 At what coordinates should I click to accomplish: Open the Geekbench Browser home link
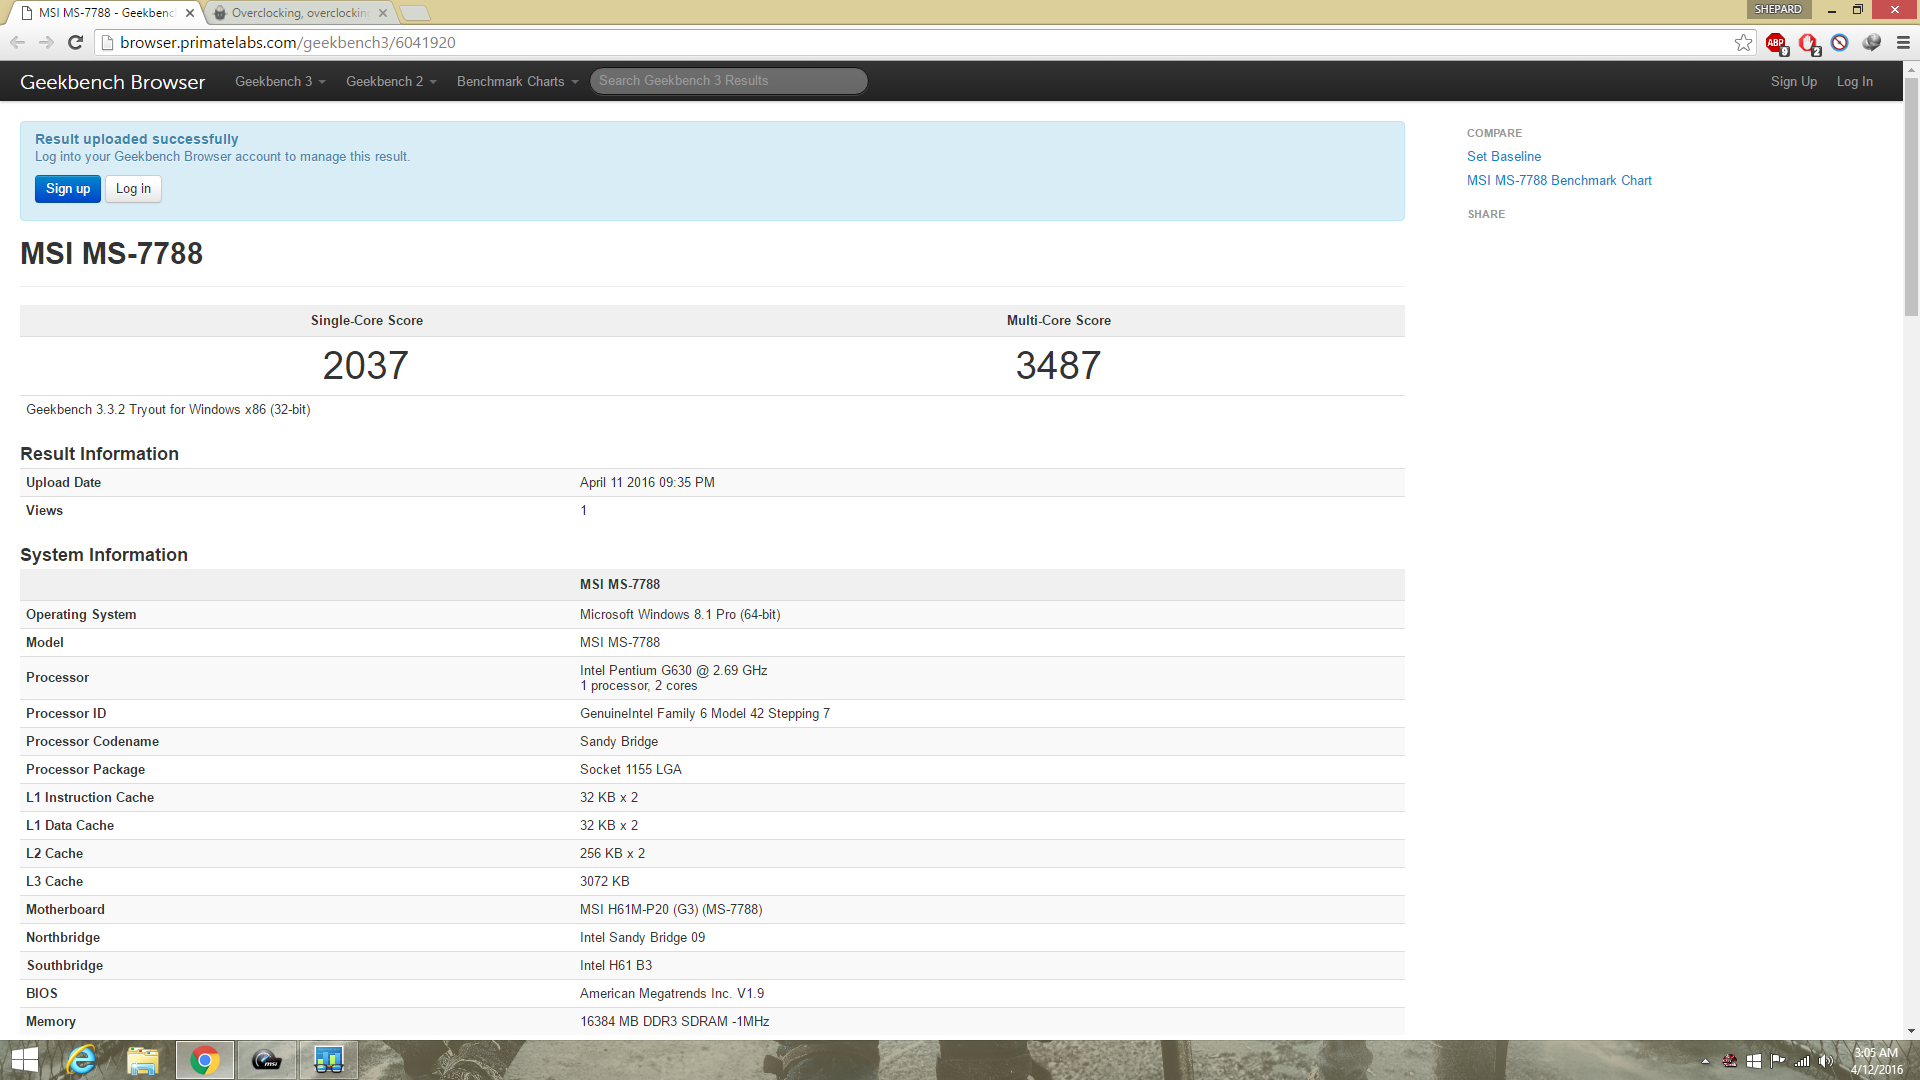pos(112,82)
